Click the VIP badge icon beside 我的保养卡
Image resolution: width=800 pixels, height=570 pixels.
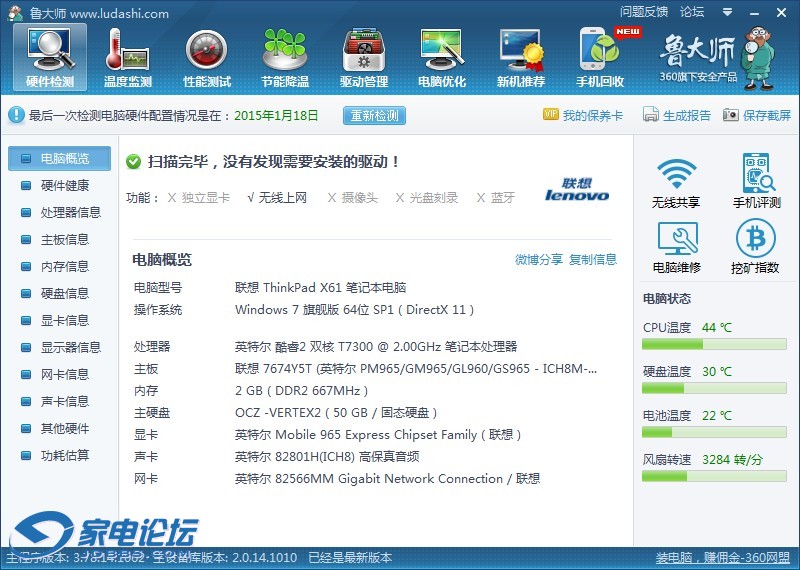click(x=551, y=114)
